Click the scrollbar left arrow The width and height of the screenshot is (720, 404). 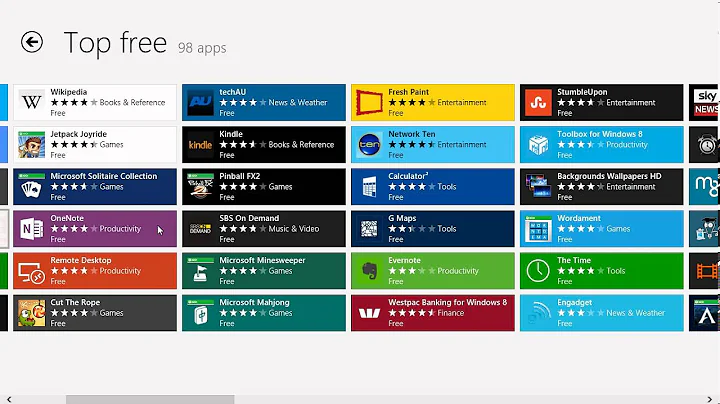tap(9, 399)
